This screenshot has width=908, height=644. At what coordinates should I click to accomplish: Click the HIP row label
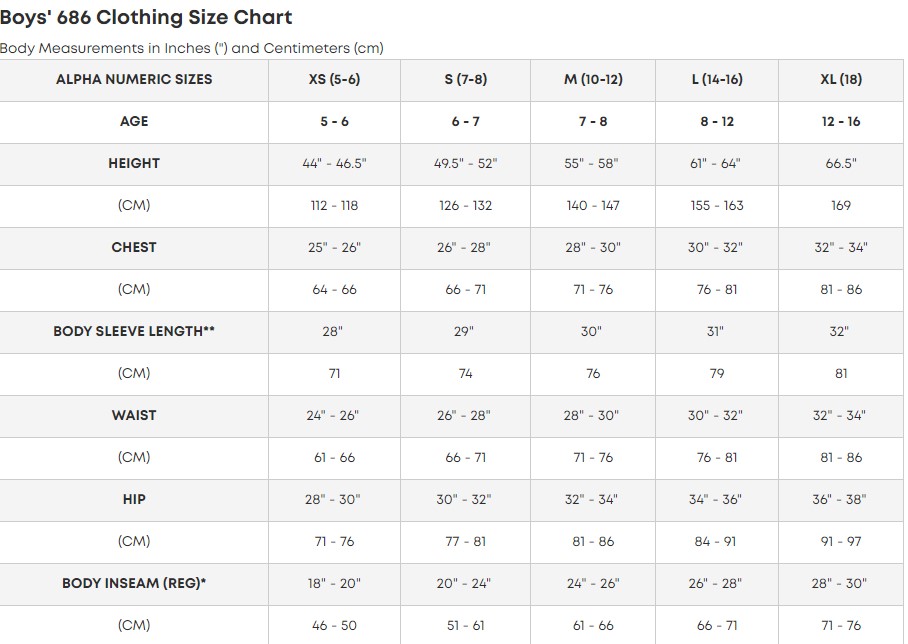(134, 499)
